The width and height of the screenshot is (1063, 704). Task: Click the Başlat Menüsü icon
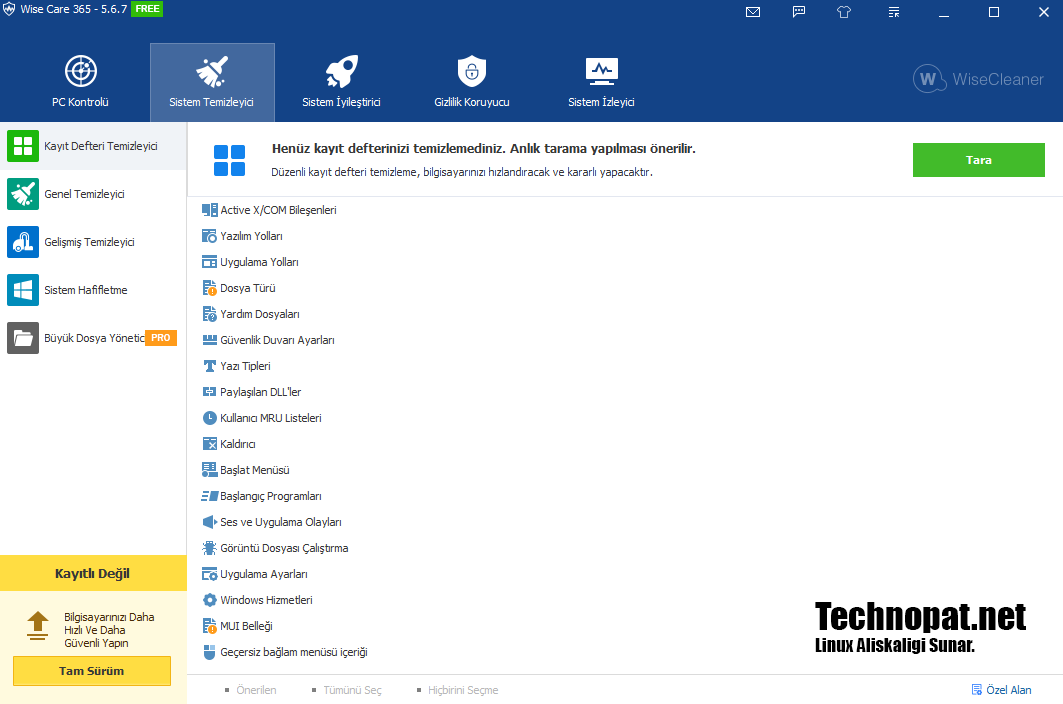[x=209, y=470]
